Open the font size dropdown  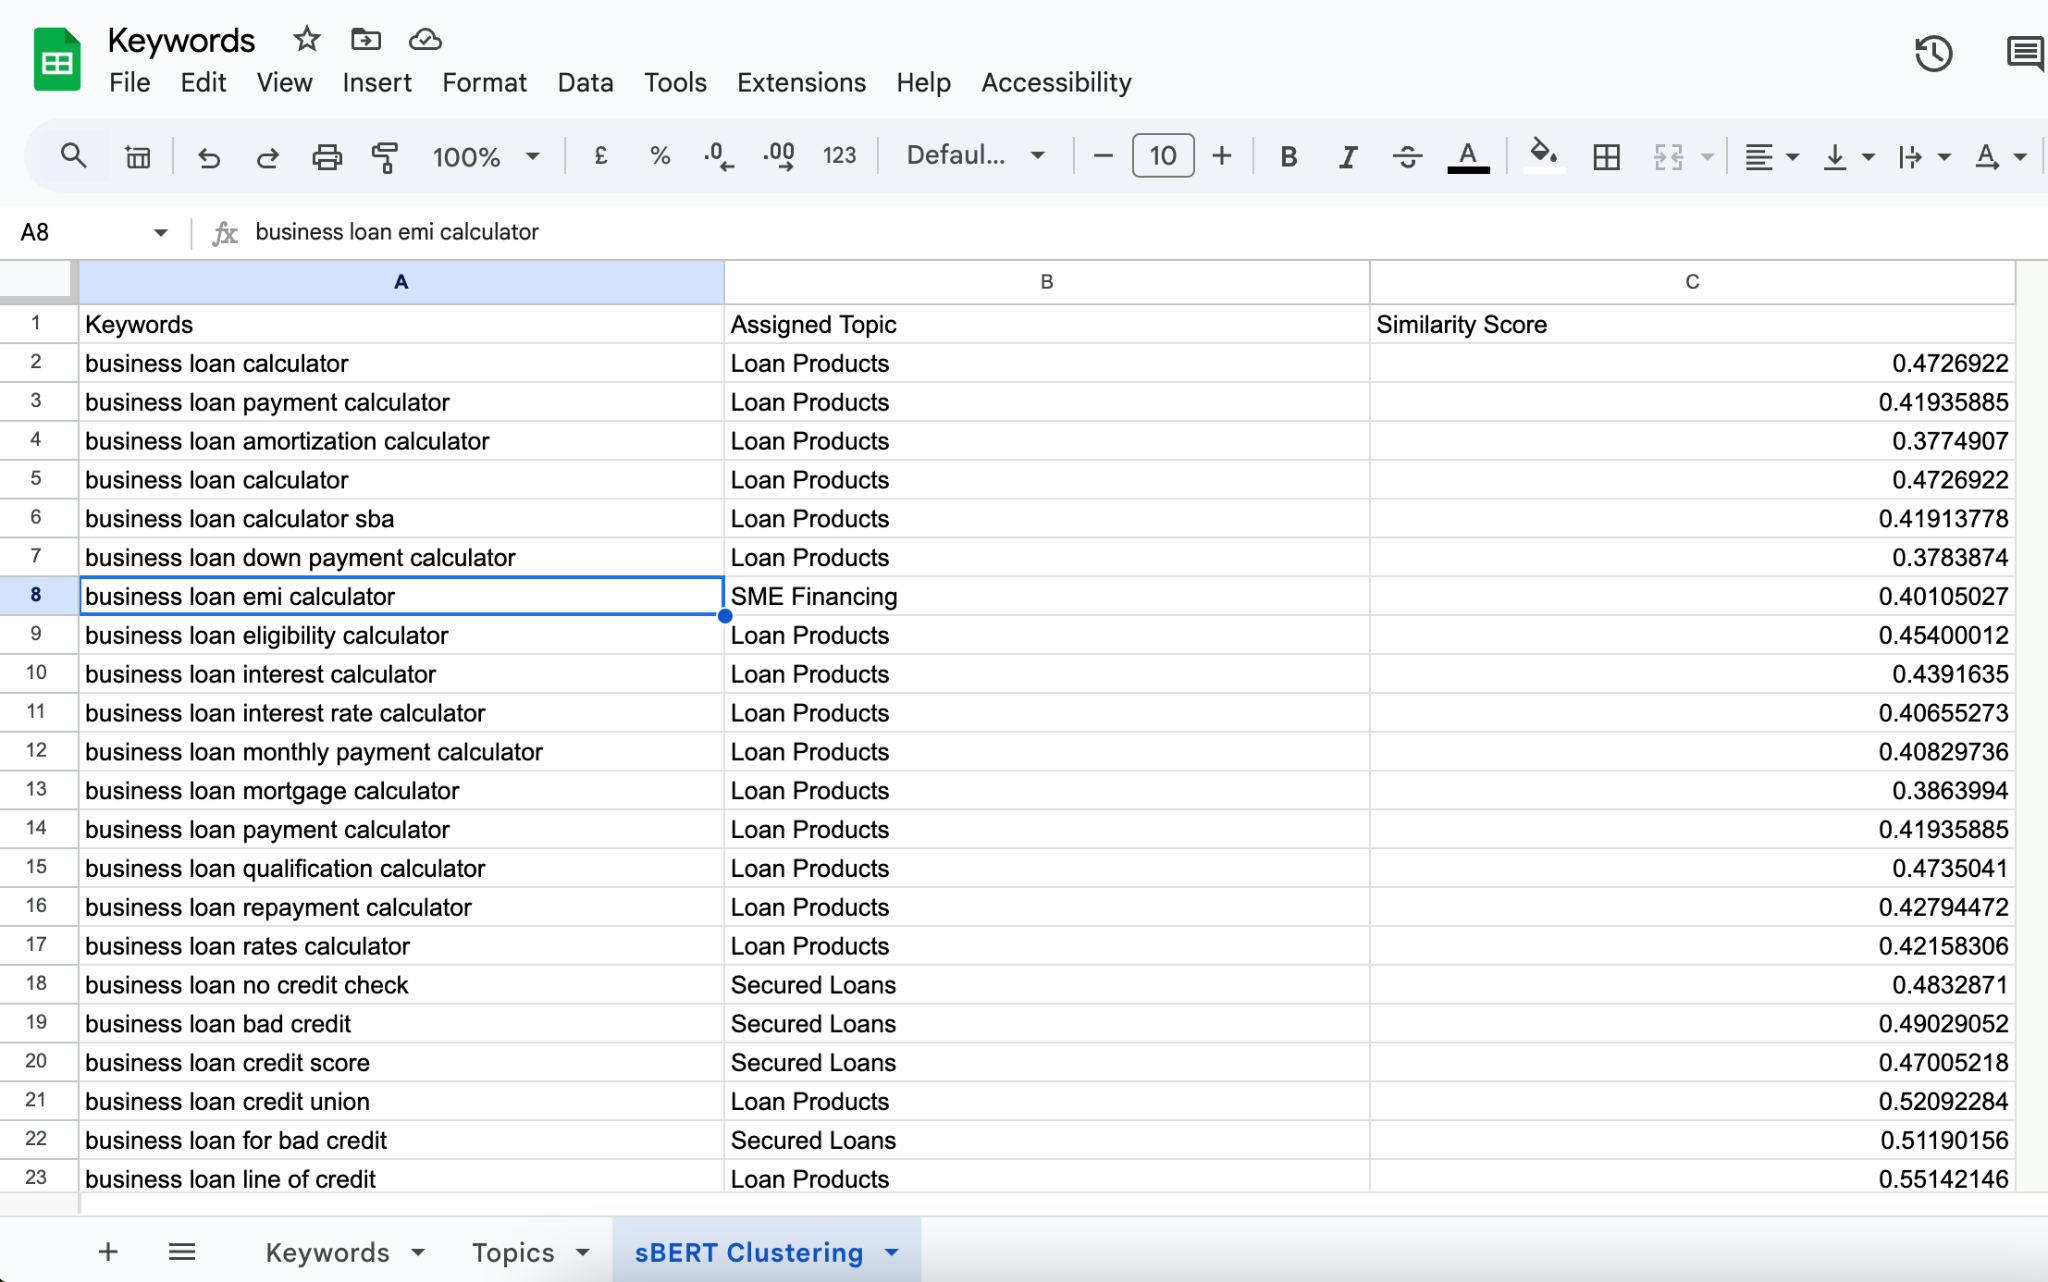coord(1164,155)
